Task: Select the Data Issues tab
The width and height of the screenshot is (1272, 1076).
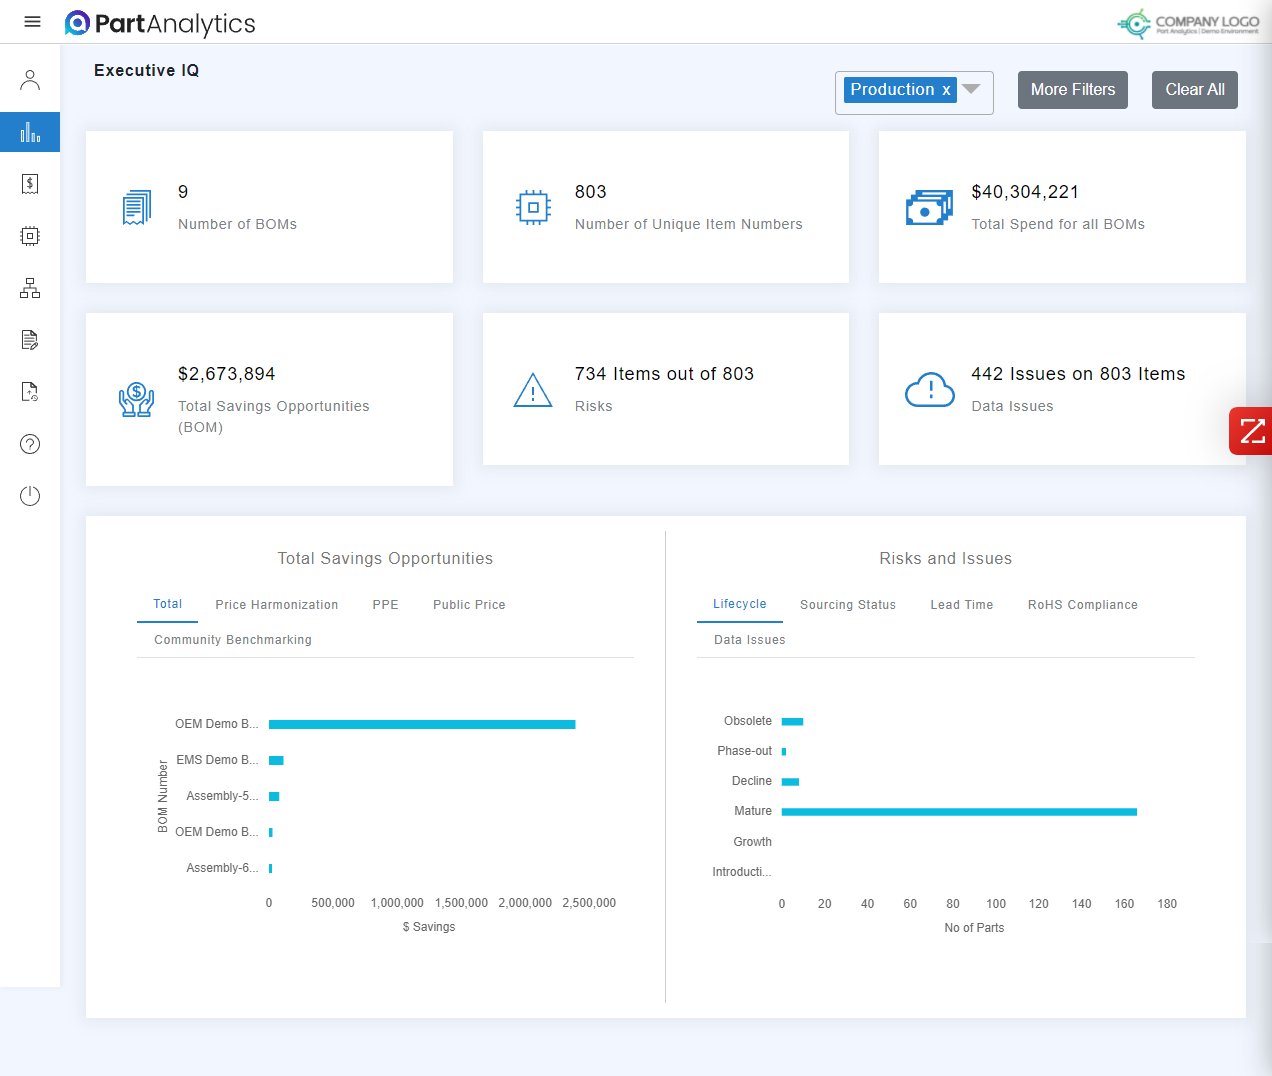Action: click(748, 639)
